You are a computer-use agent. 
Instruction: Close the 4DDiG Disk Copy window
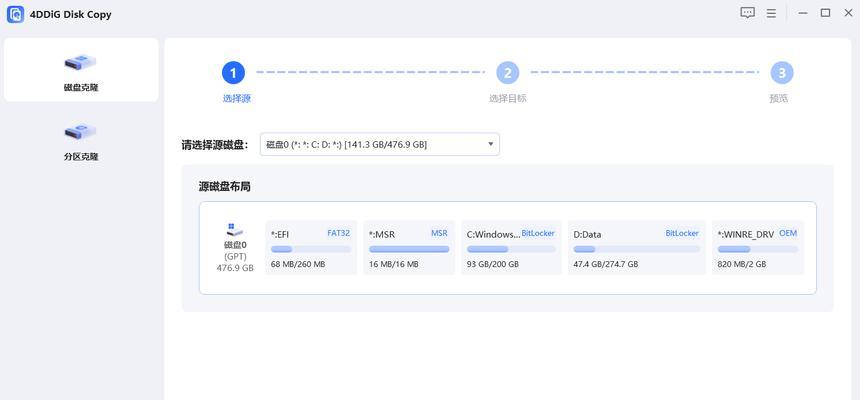[848, 13]
